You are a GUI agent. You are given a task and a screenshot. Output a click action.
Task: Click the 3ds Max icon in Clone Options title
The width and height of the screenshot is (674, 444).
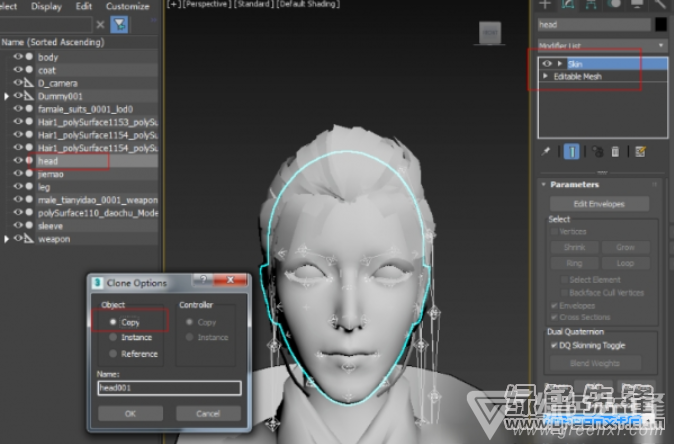click(x=98, y=282)
